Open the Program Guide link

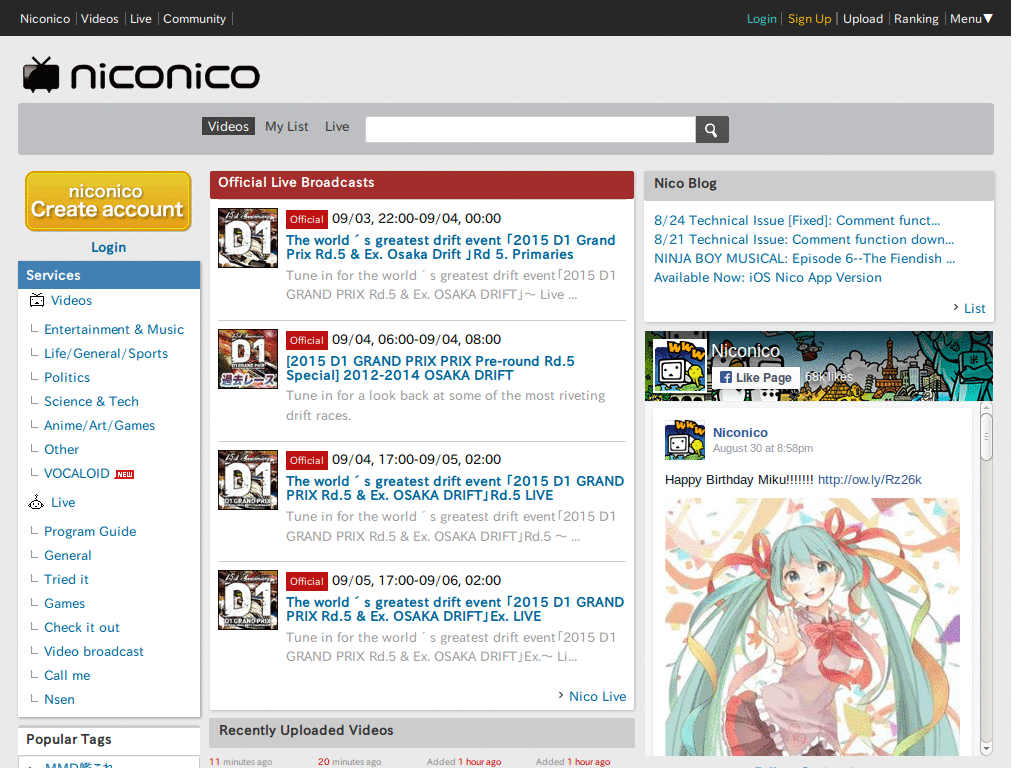(x=90, y=532)
